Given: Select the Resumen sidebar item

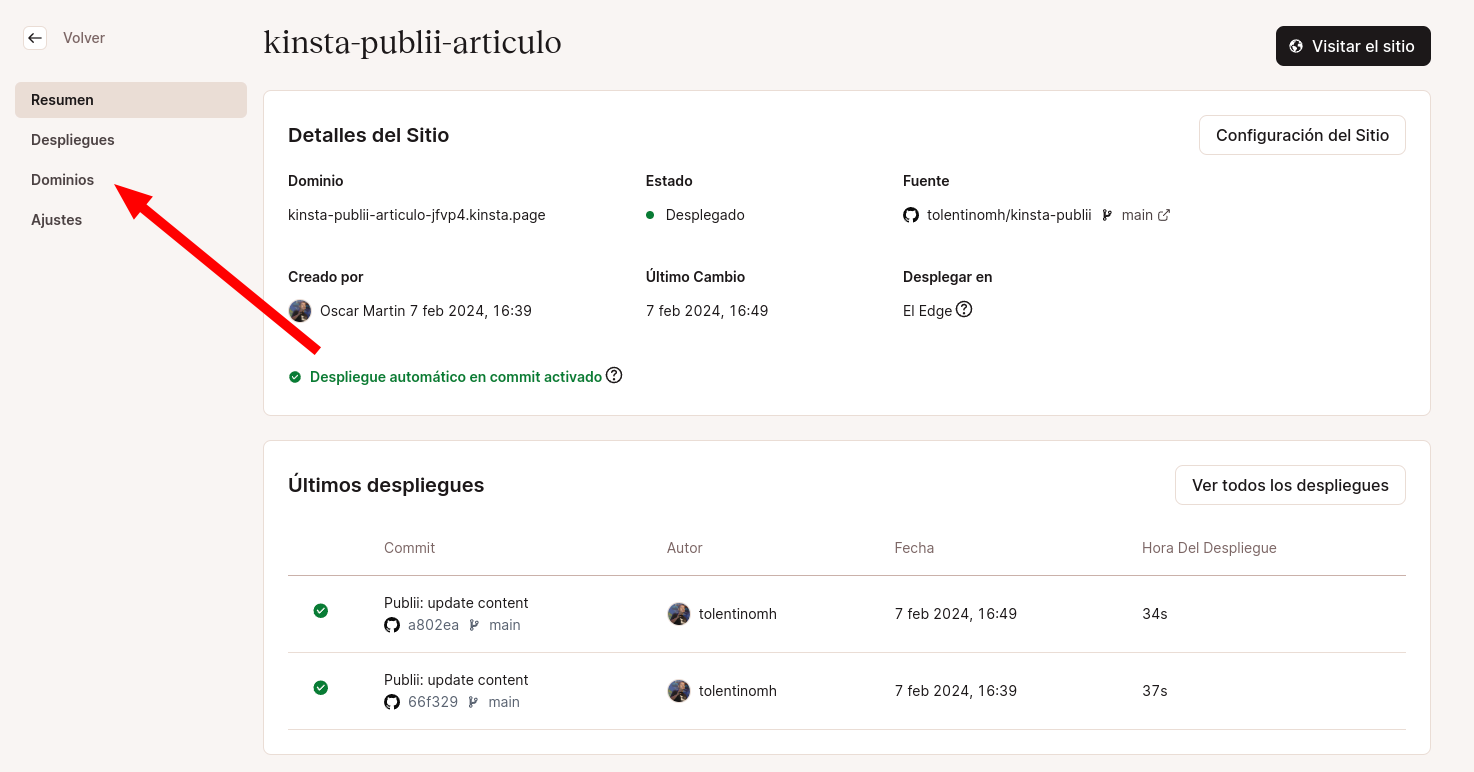Looking at the screenshot, I should 62,99.
